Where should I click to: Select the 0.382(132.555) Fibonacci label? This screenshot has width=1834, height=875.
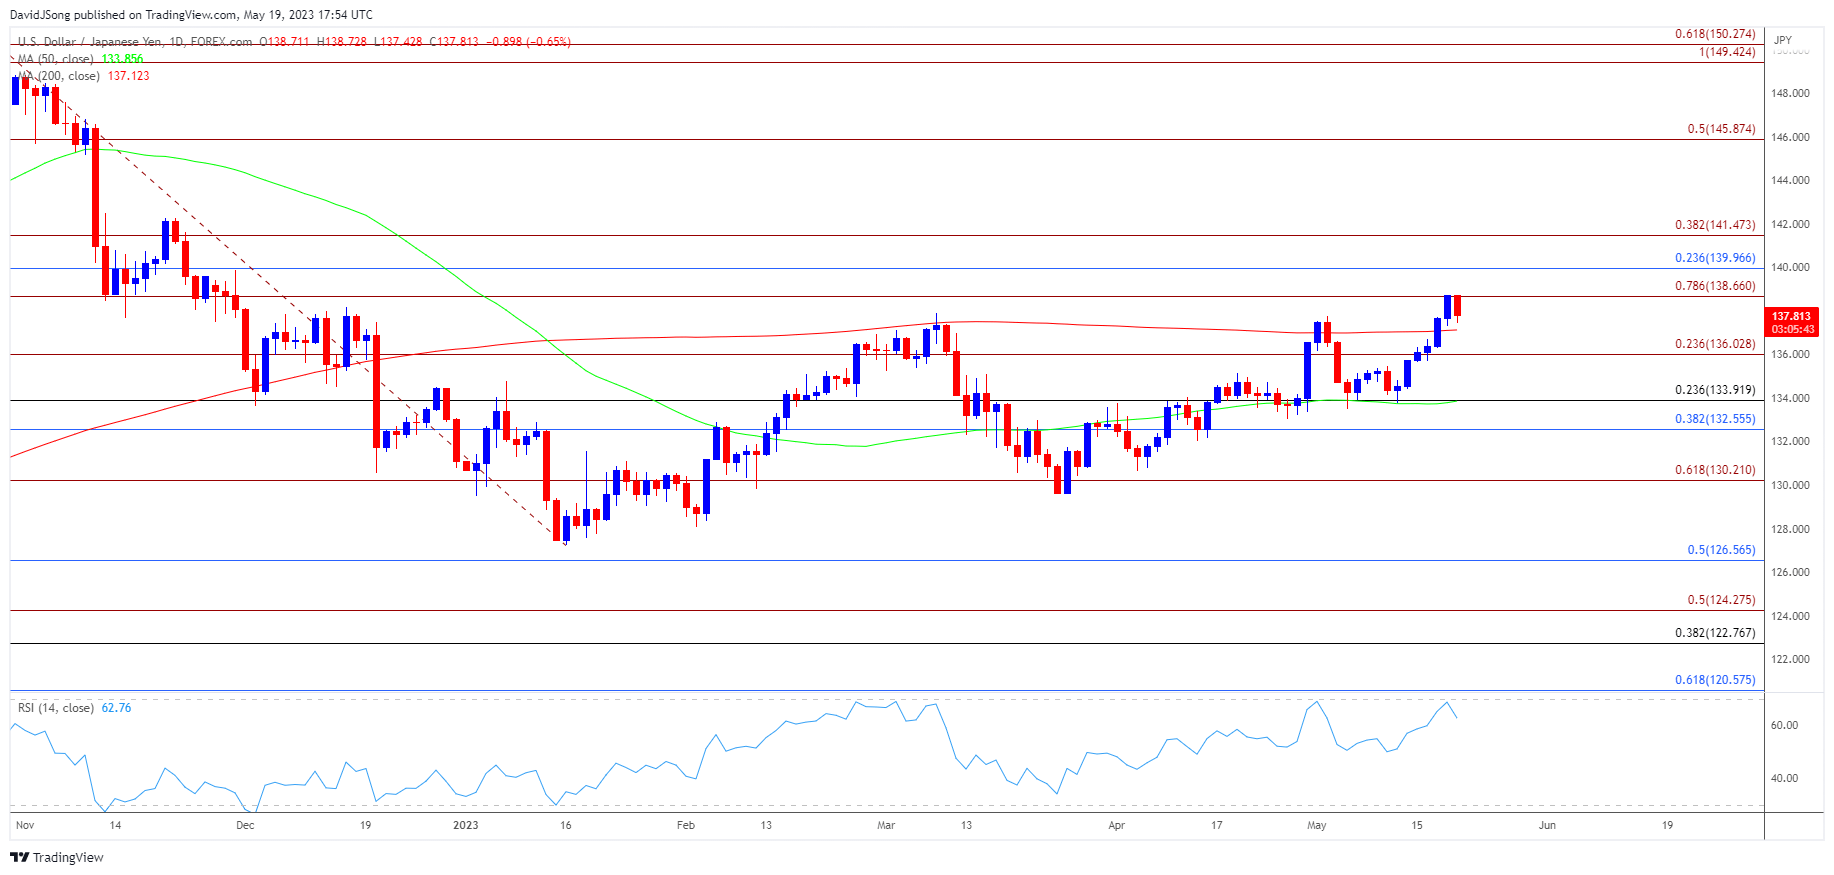point(1715,419)
